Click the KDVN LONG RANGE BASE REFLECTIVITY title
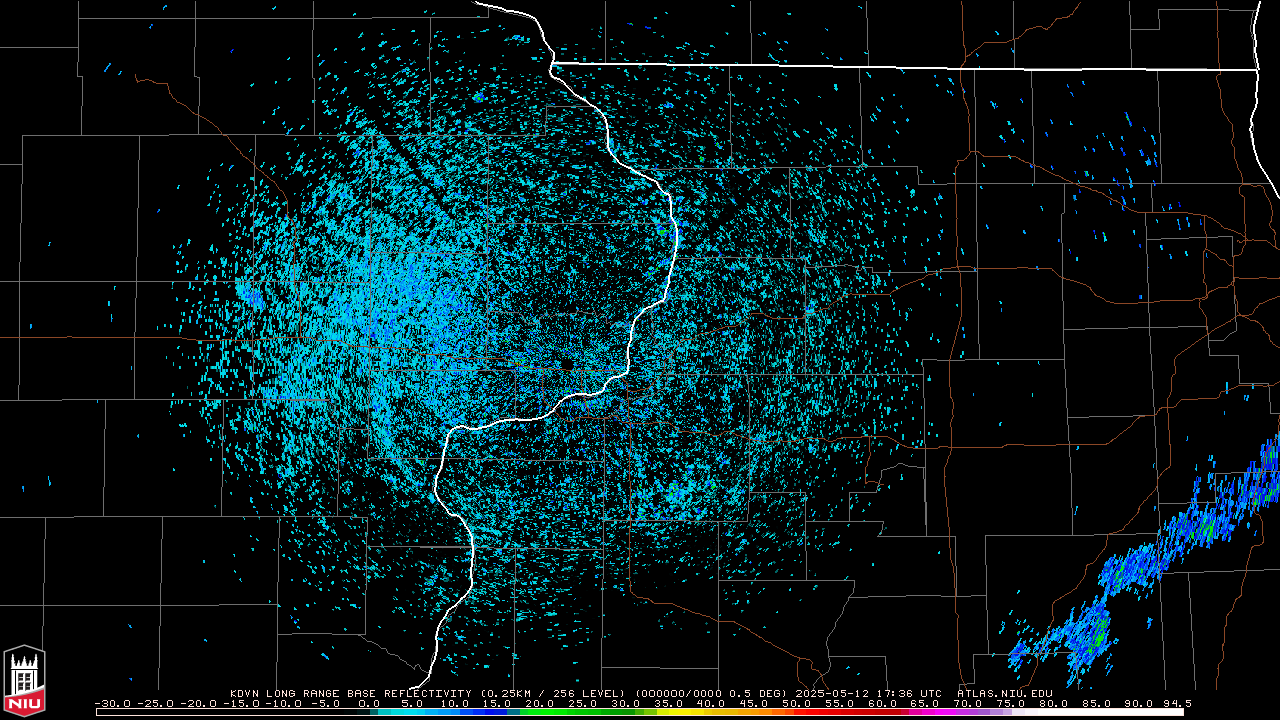The width and height of the screenshot is (1280, 720). [349, 692]
